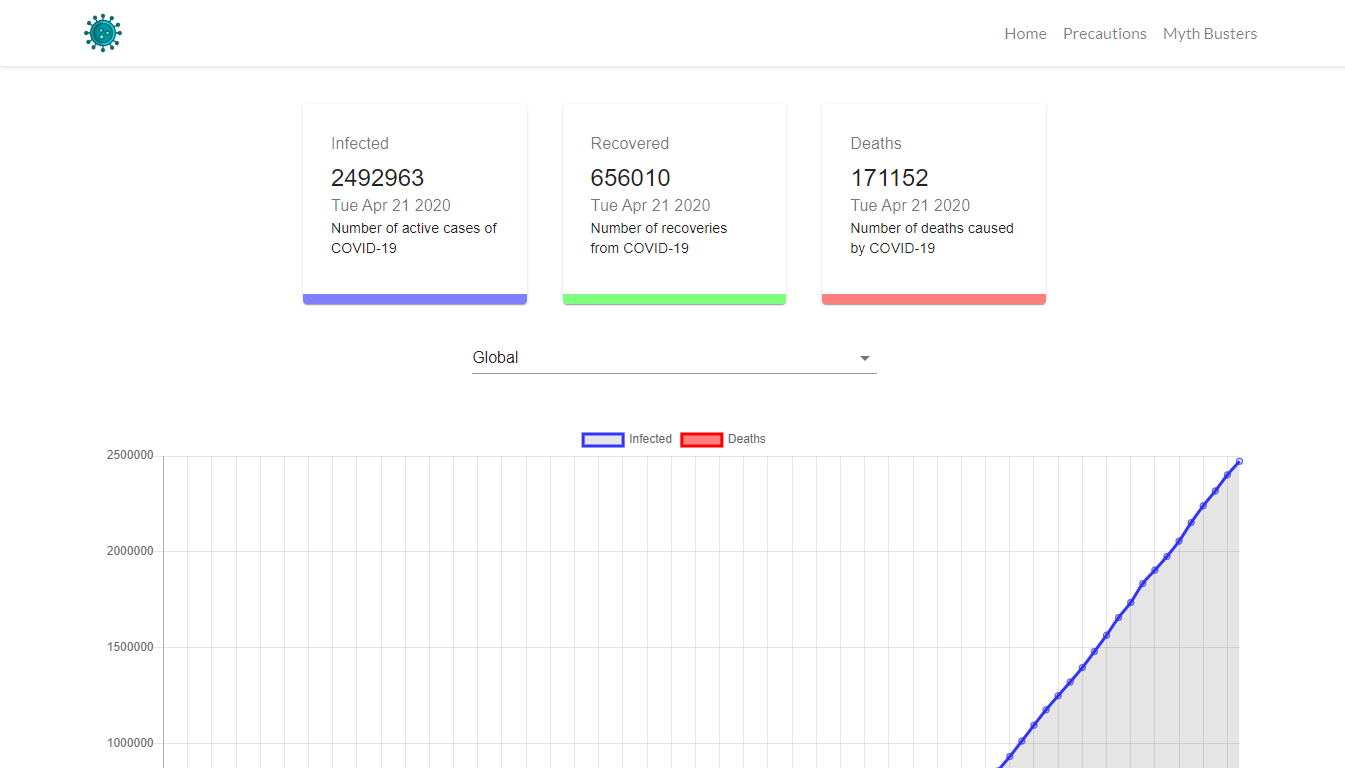Click the 1500000 y-axis label
This screenshot has width=1345, height=768.
[x=130, y=647]
